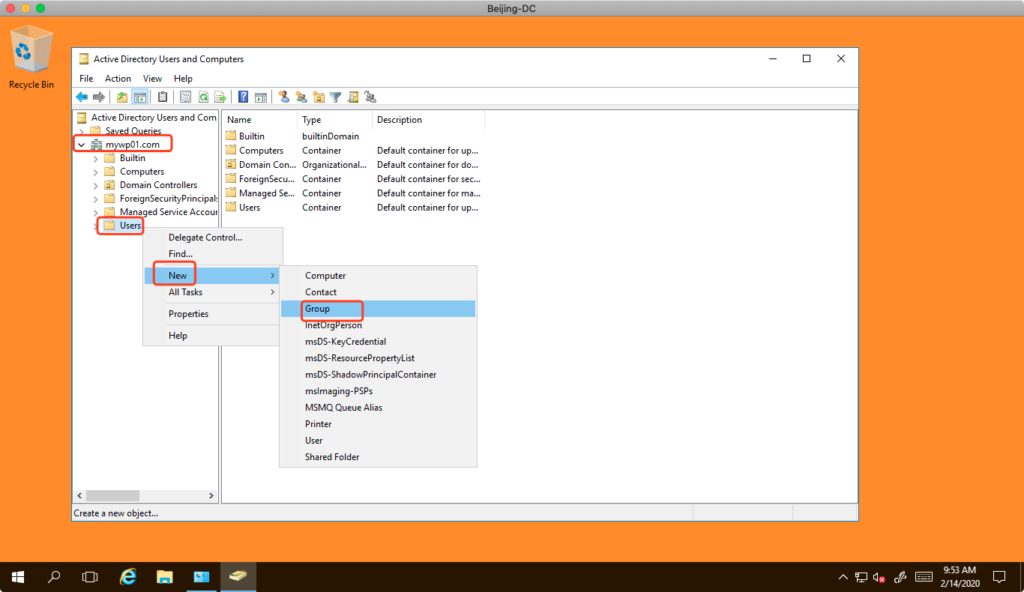Collapse the mywp01.com domain node
Image resolution: width=1024 pixels, height=592 pixels.
coord(81,145)
